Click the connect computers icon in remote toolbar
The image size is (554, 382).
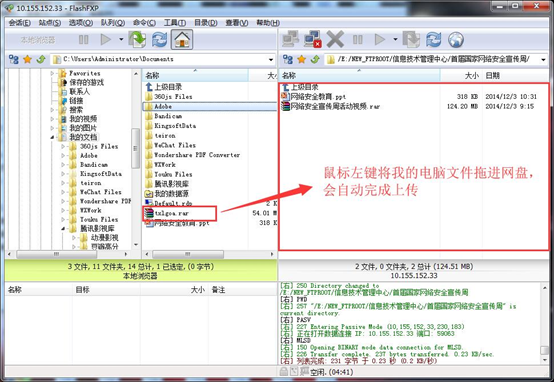coord(290,39)
